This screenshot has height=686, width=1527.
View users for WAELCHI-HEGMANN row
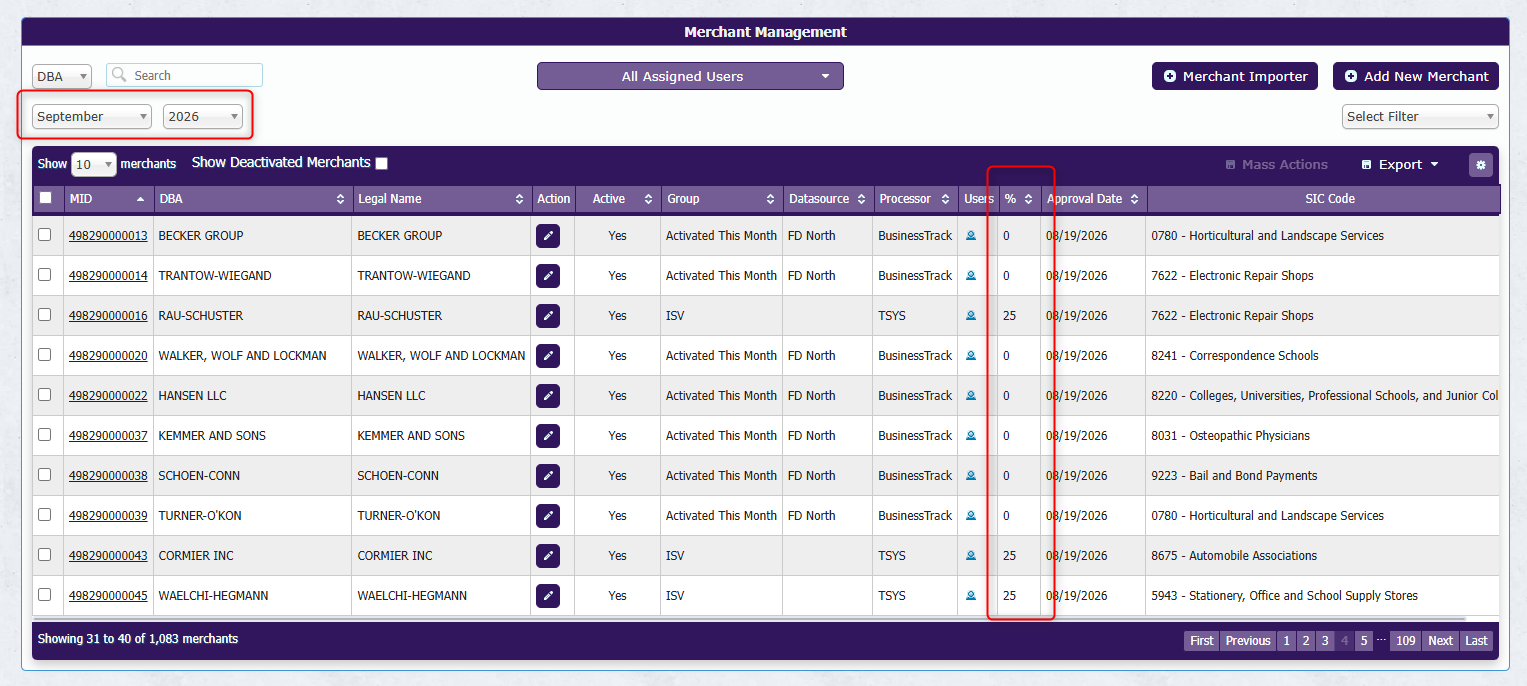point(970,596)
